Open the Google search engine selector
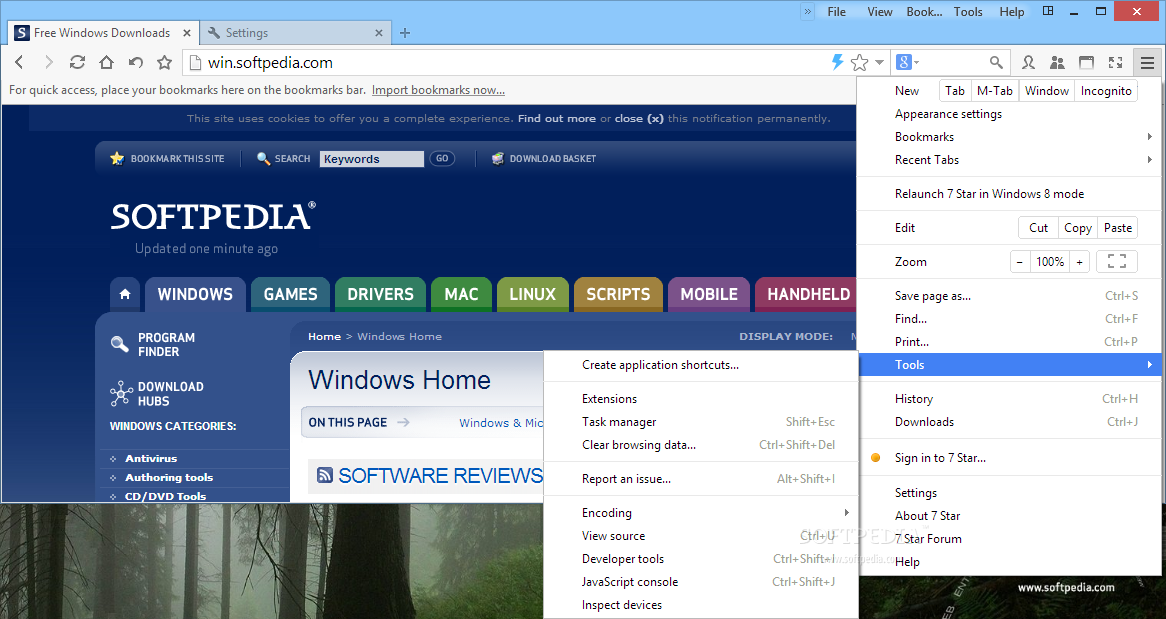This screenshot has width=1166, height=619. pos(908,62)
